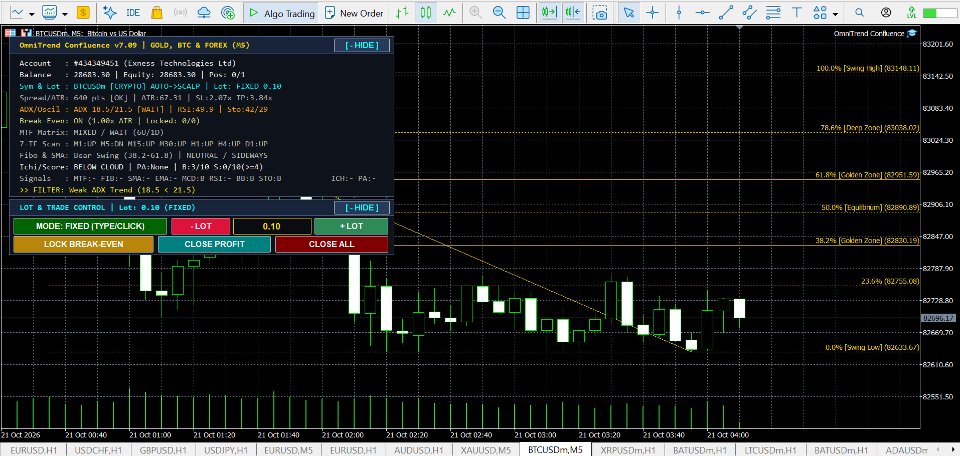Switch chart to candlesticks type
960x456 pixels.
tap(426, 12)
